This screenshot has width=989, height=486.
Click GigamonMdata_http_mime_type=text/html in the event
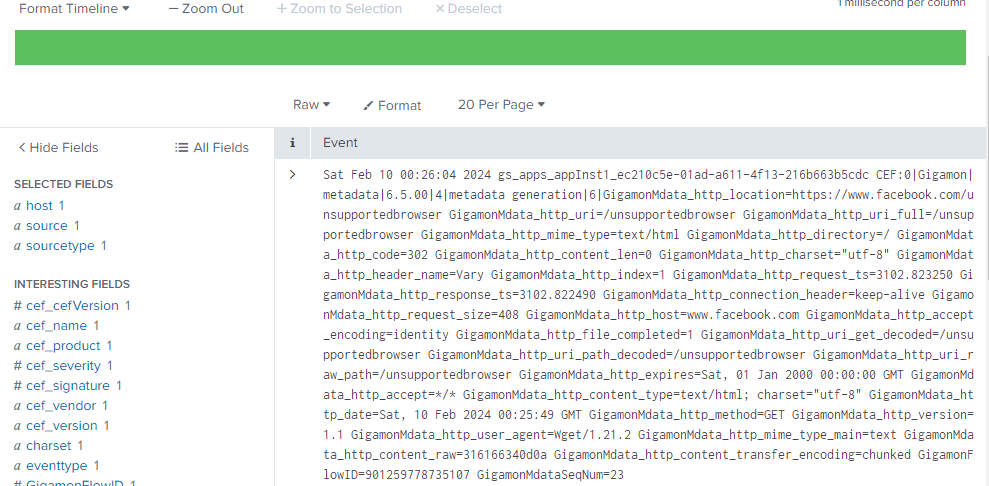(x=551, y=234)
